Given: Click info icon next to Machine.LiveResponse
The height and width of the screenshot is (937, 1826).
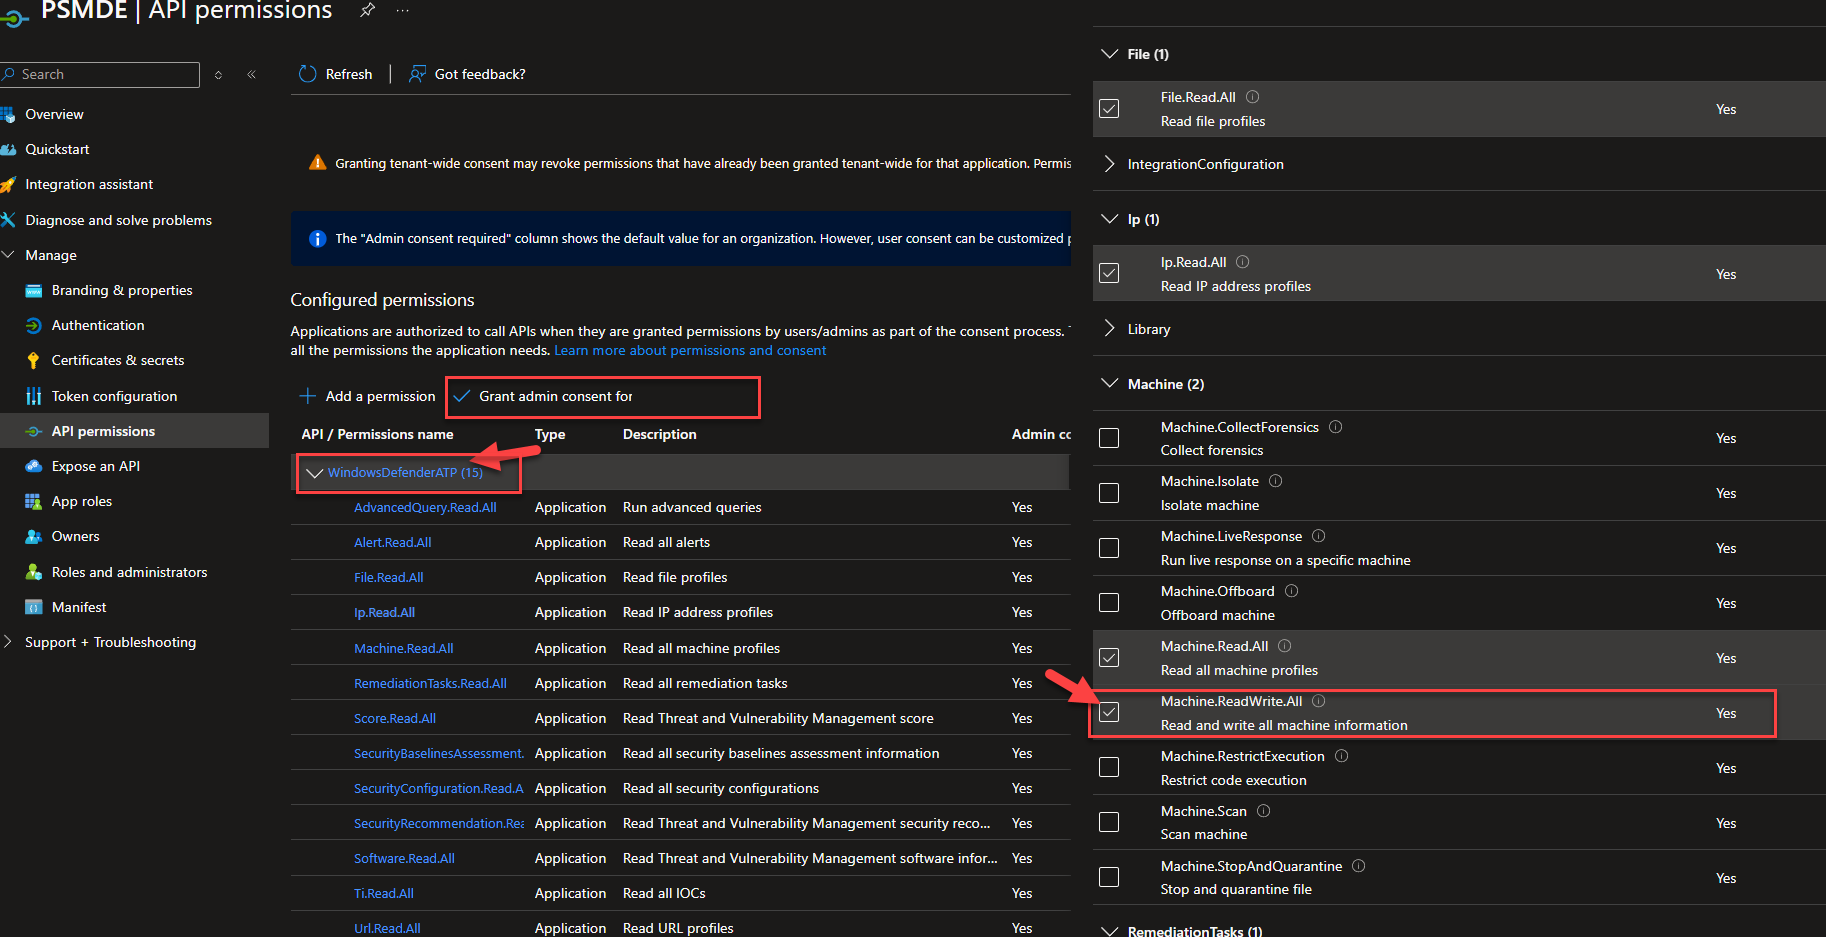Looking at the screenshot, I should [x=1318, y=536].
